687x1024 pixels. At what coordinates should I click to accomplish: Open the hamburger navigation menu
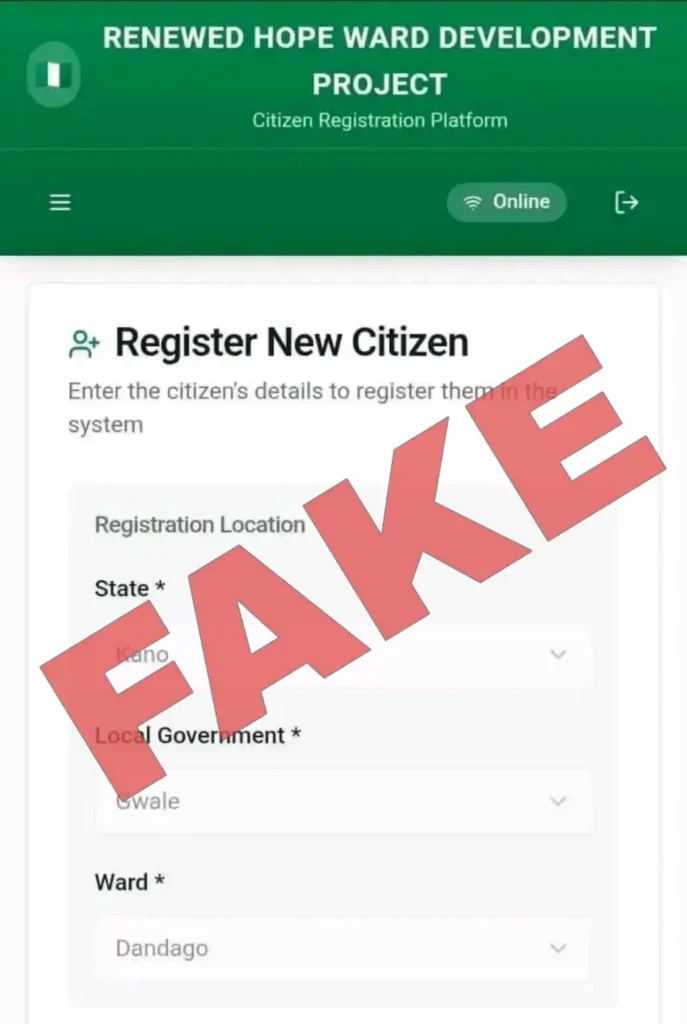pos(60,202)
